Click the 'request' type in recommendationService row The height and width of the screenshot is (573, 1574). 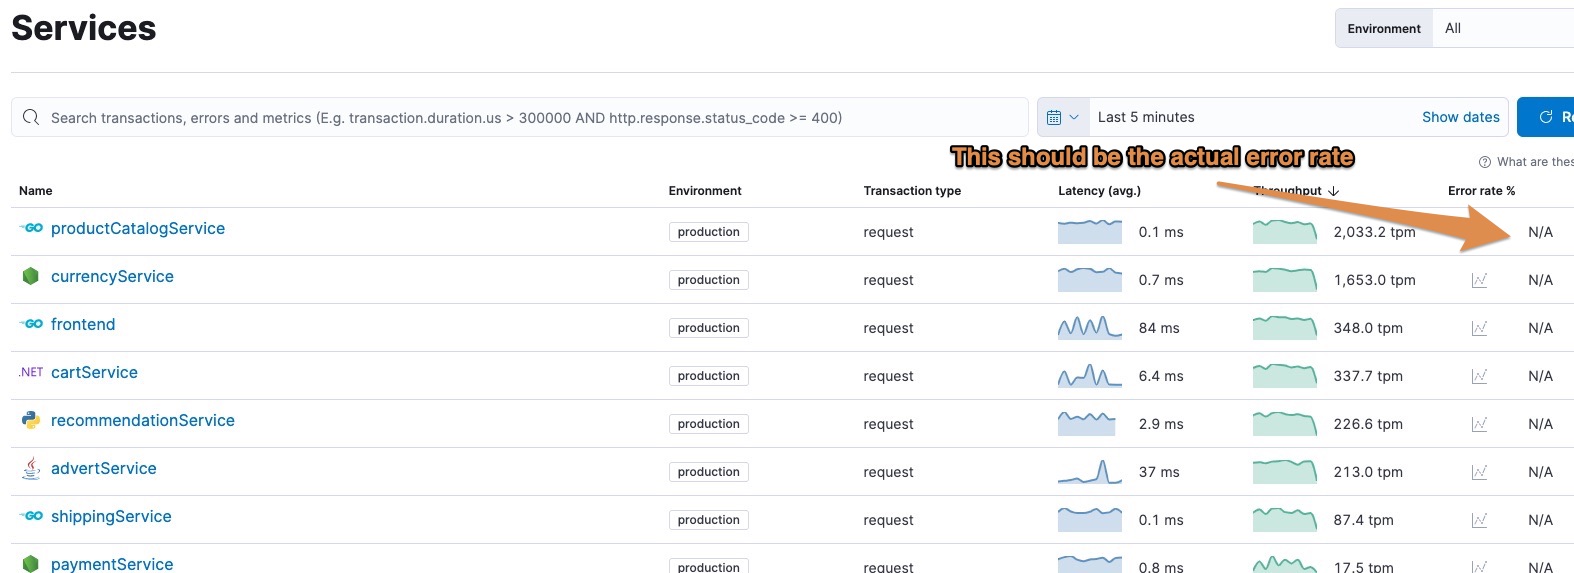tap(888, 424)
